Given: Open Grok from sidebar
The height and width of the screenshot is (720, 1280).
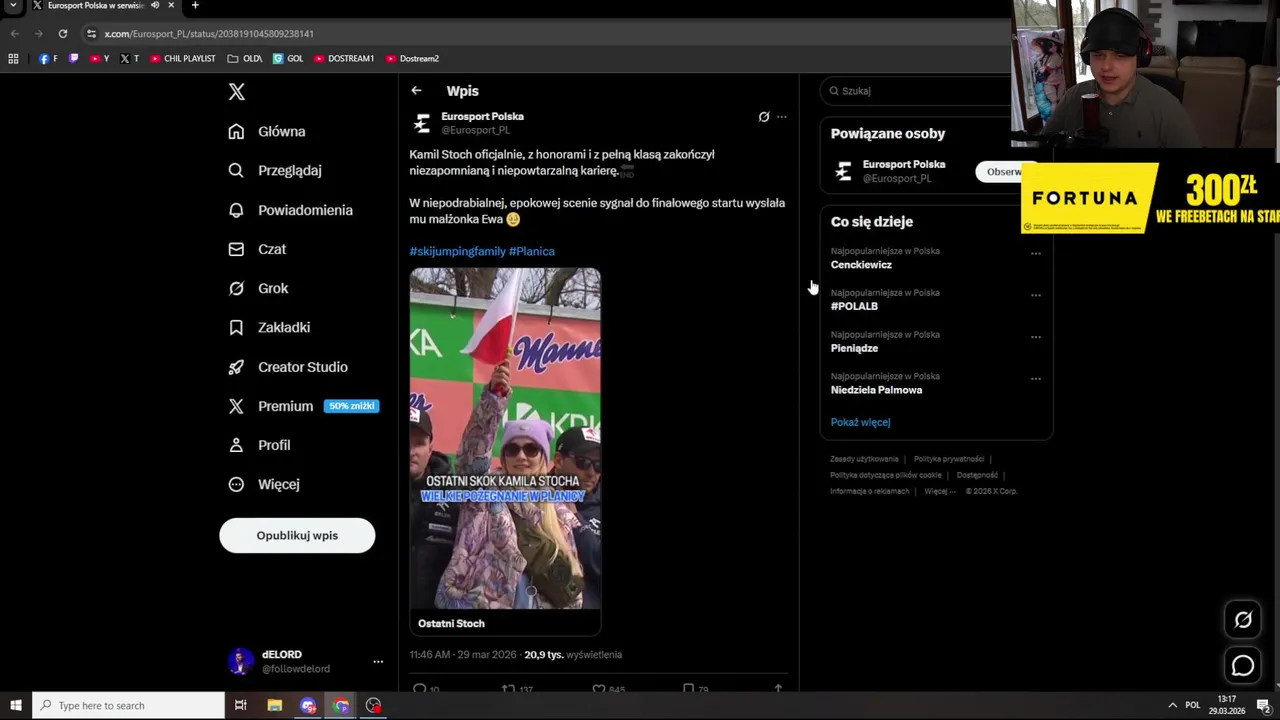Looking at the screenshot, I should pos(258,288).
